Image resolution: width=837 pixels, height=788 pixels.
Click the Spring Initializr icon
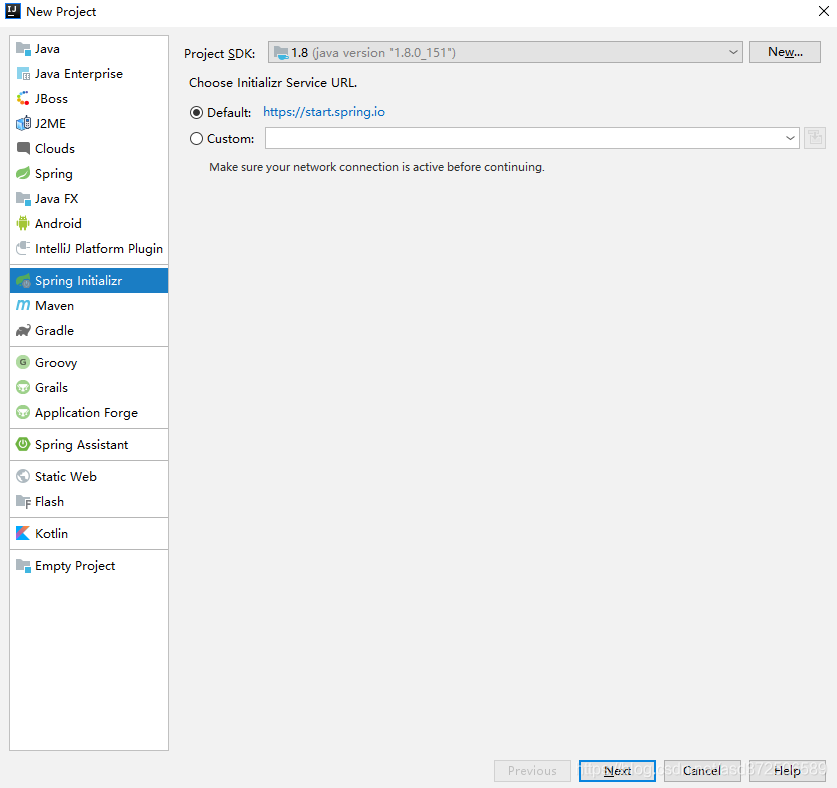[23, 280]
